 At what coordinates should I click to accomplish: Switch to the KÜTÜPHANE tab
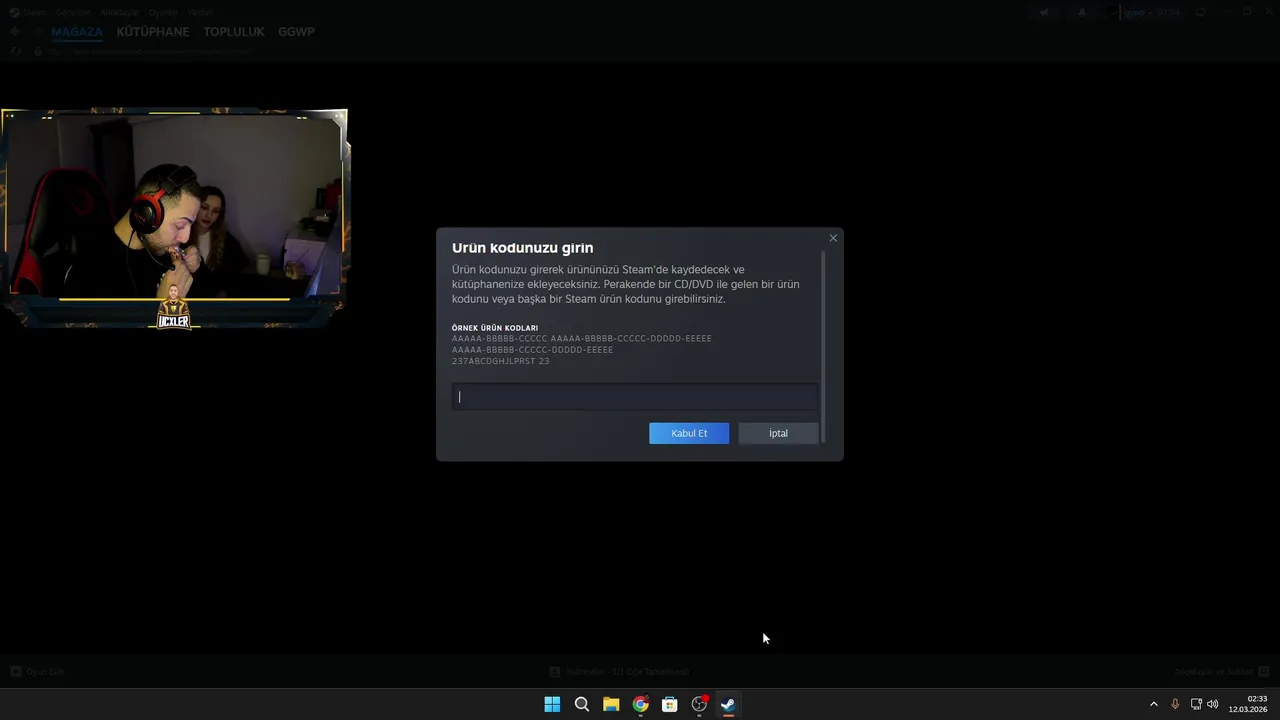[153, 32]
